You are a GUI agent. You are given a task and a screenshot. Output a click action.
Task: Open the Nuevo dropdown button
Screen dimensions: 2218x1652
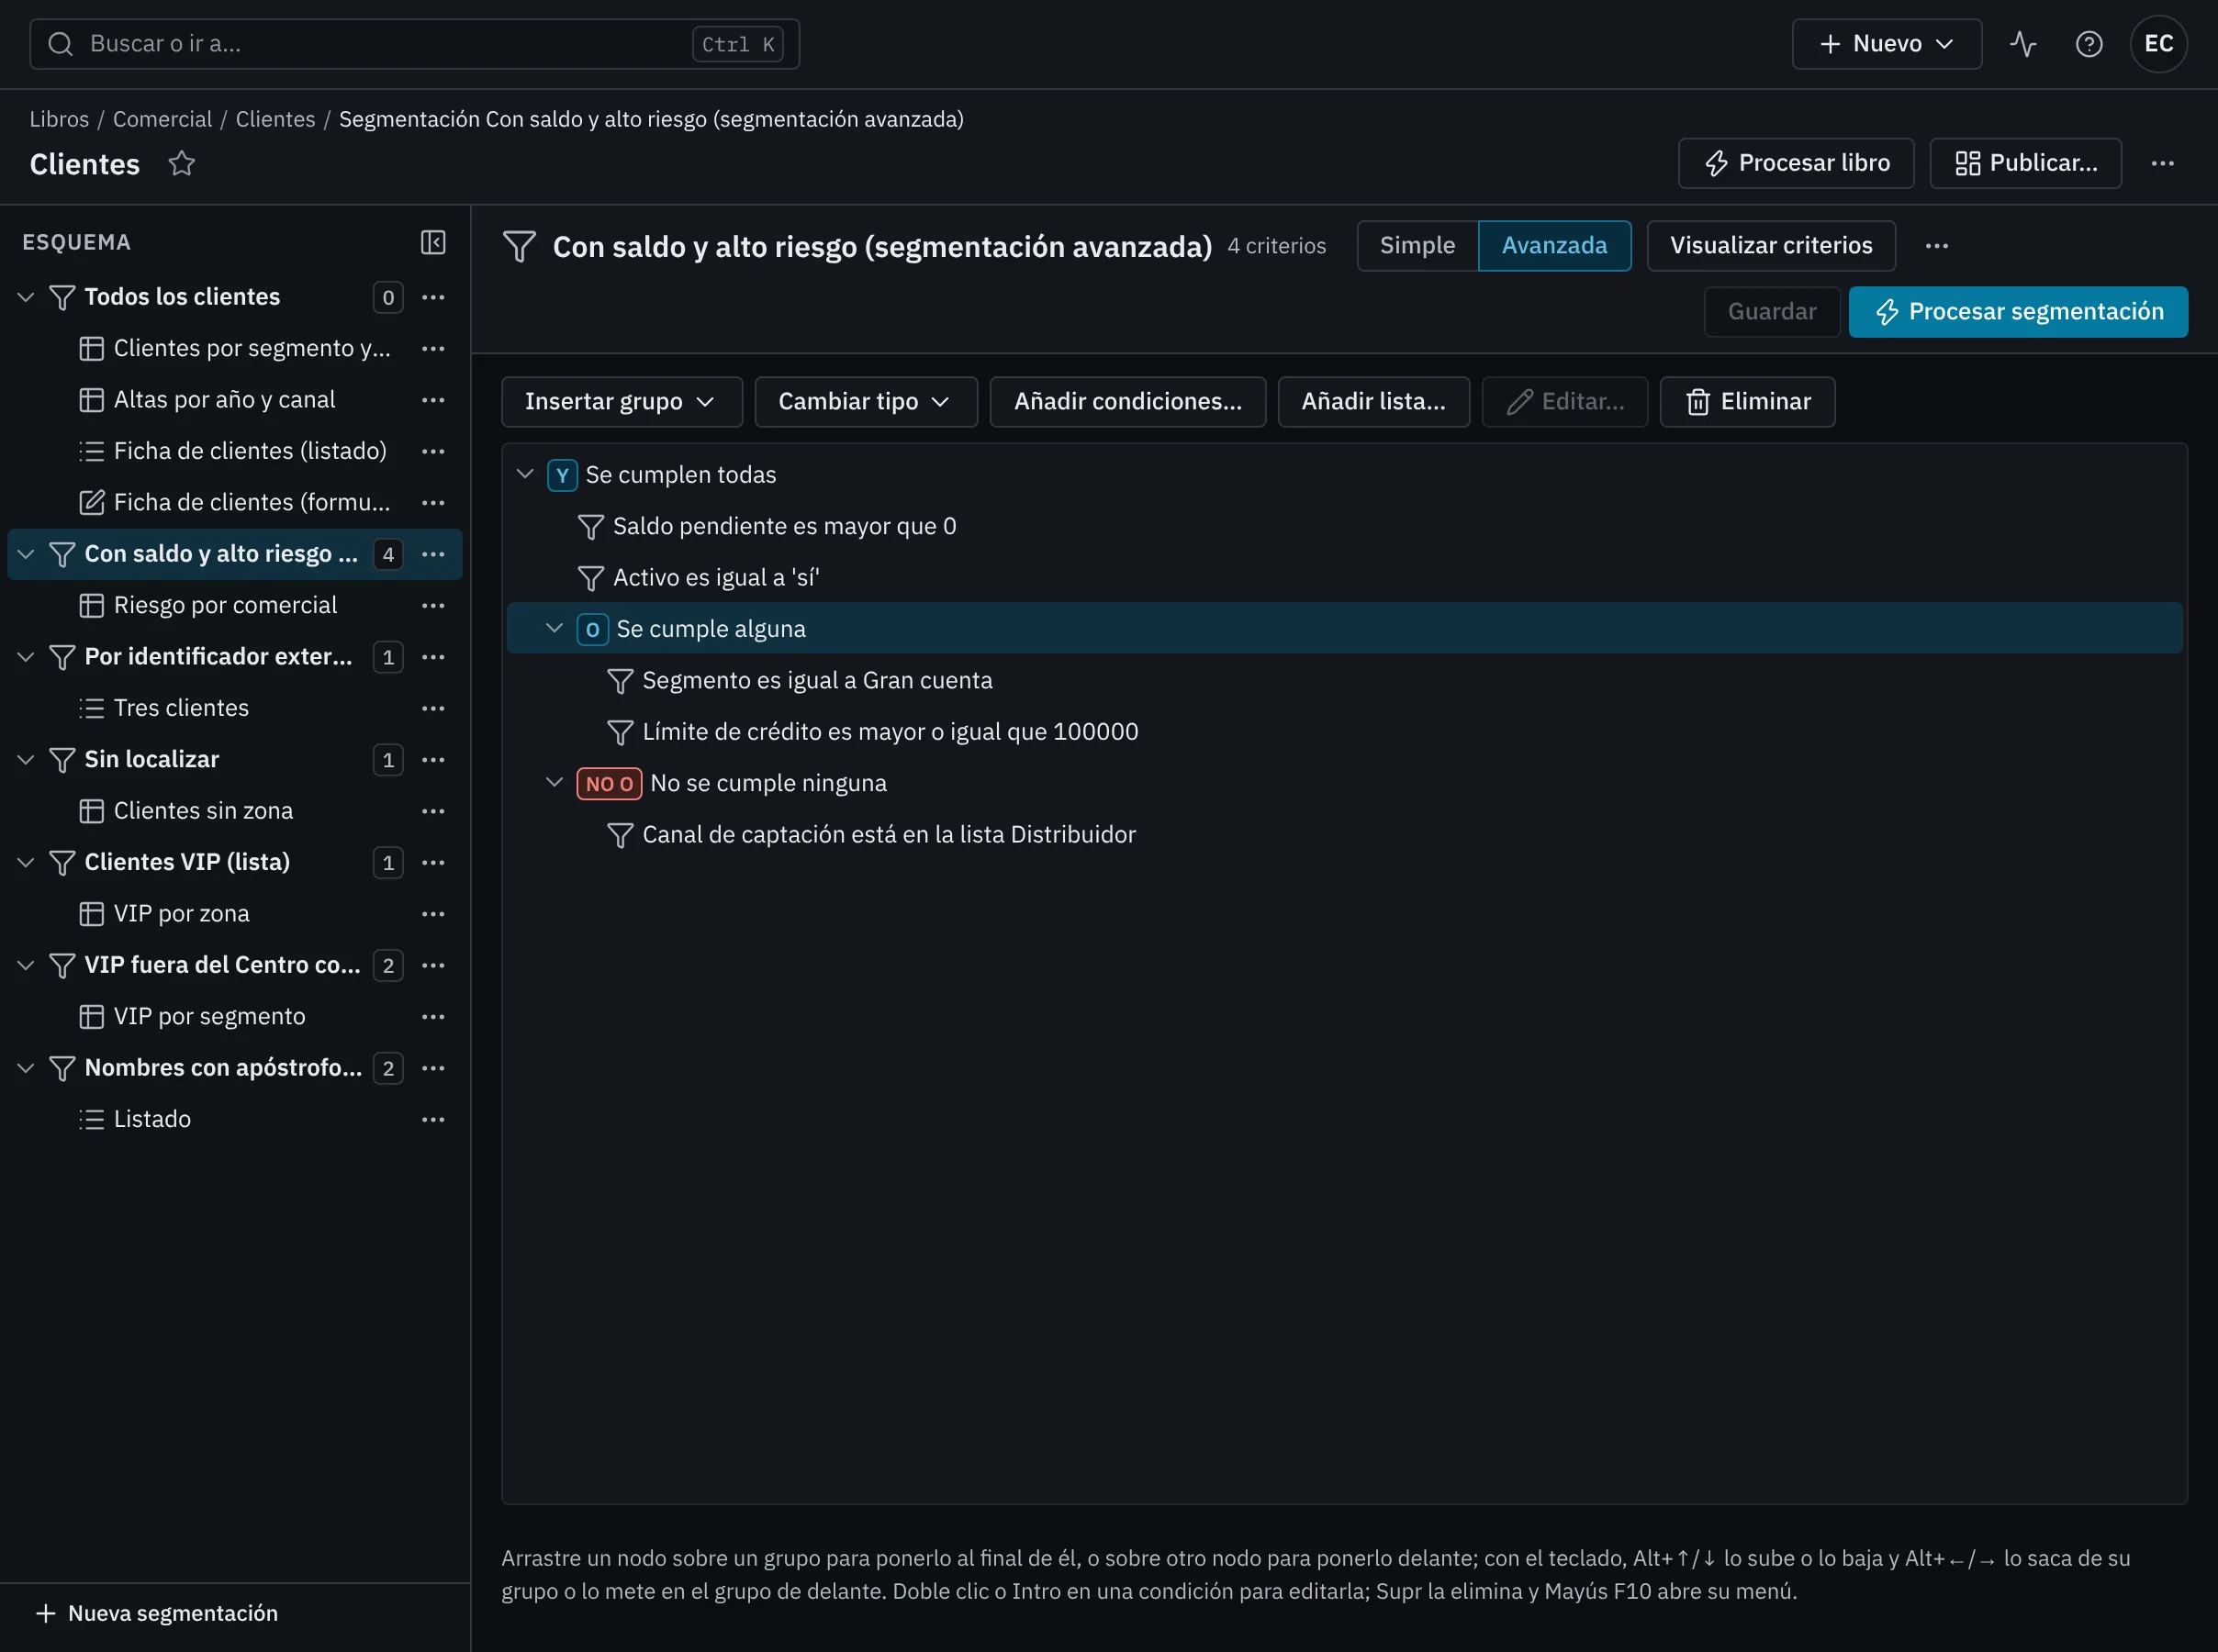point(1886,44)
